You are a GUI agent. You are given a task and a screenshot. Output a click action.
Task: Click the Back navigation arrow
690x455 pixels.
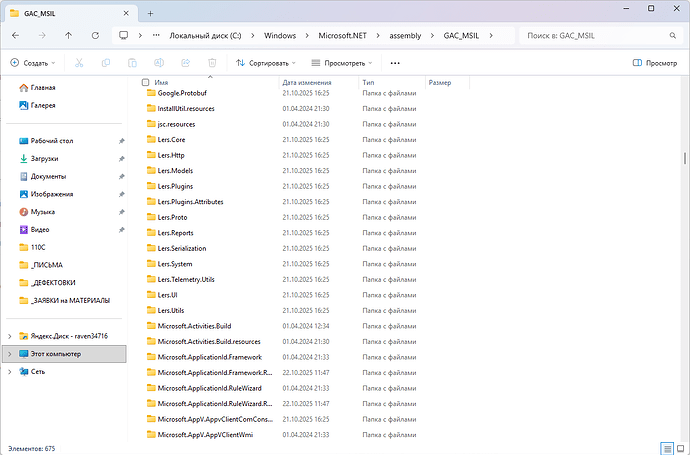[x=16, y=35]
